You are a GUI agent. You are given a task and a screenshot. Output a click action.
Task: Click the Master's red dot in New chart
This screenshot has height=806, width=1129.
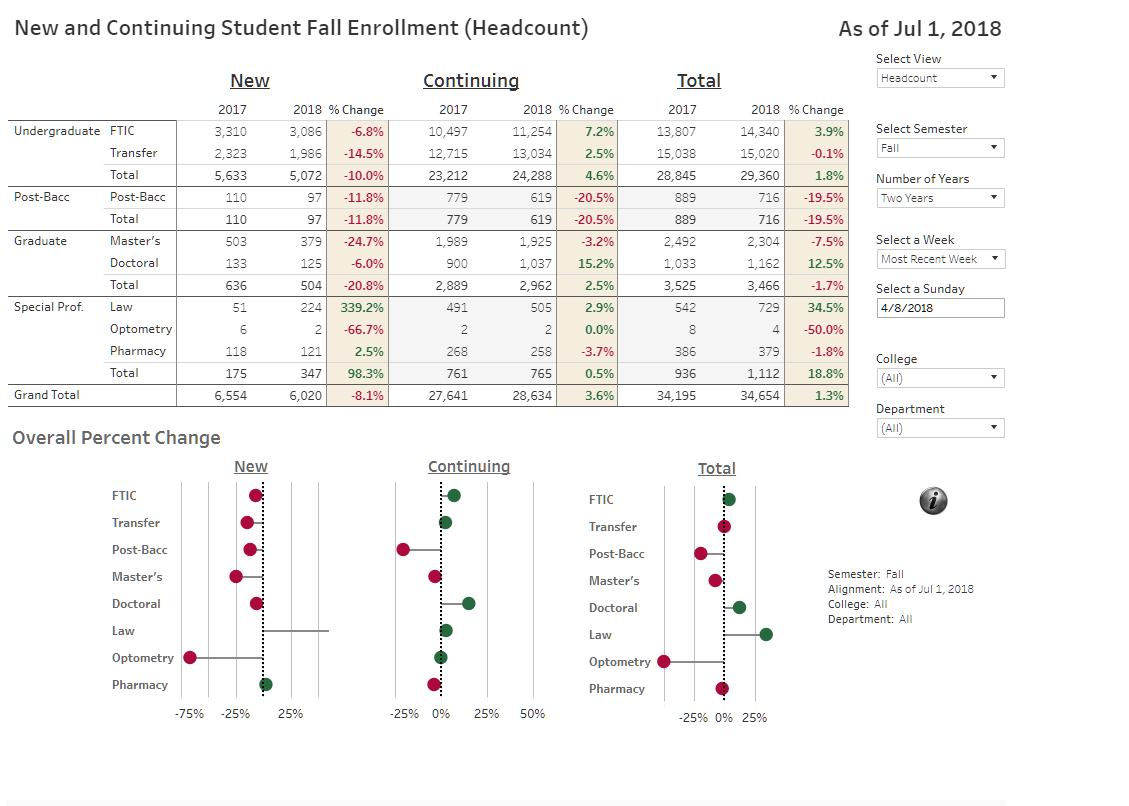tap(236, 576)
